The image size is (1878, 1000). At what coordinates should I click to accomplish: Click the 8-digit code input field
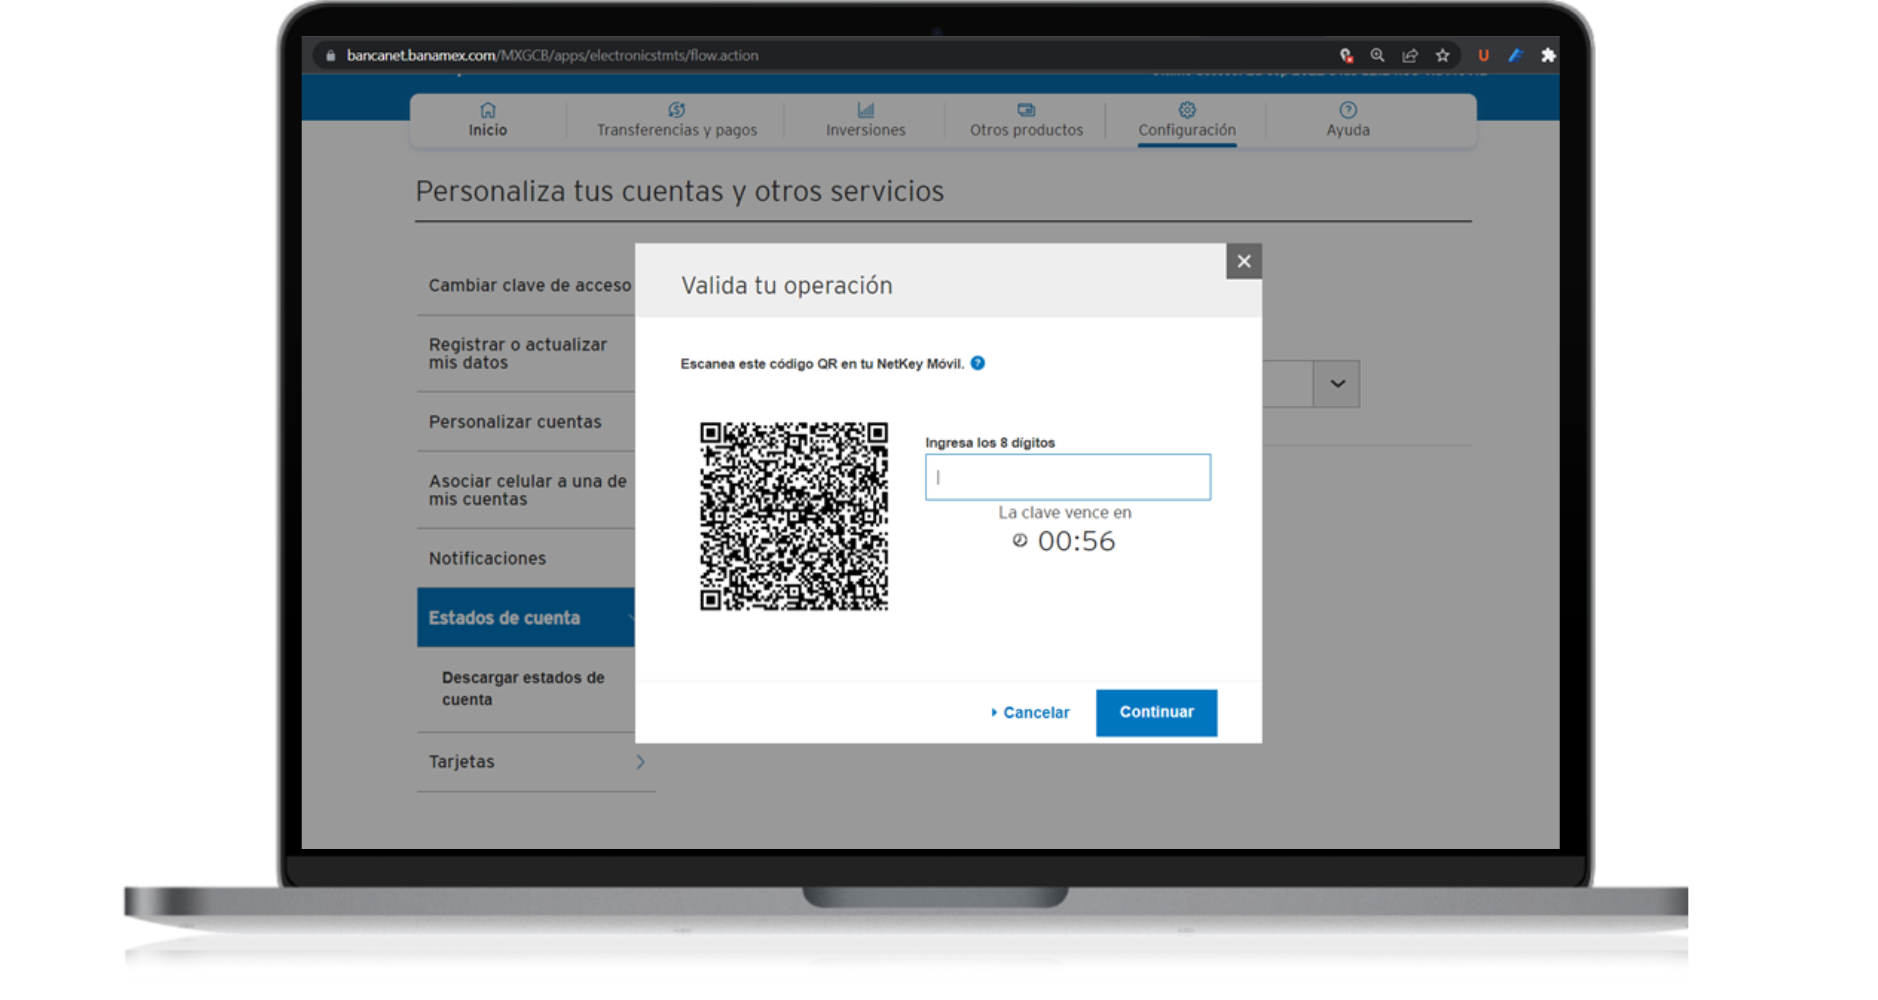pyautogui.click(x=1066, y=477)
